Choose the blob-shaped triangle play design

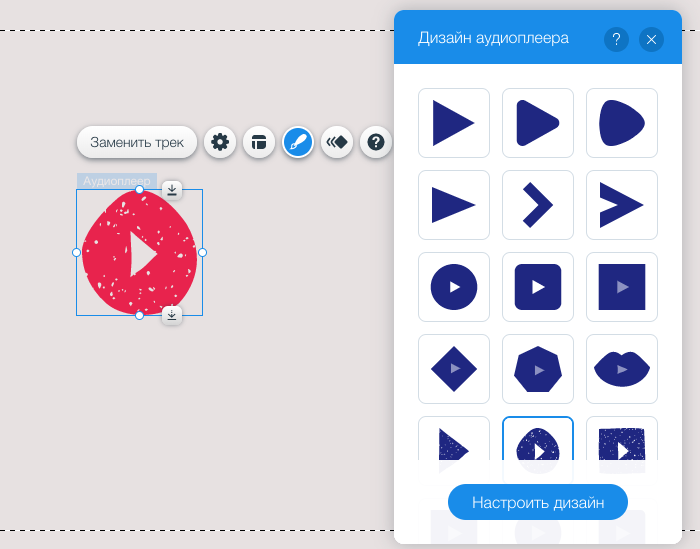click(622, 123)
